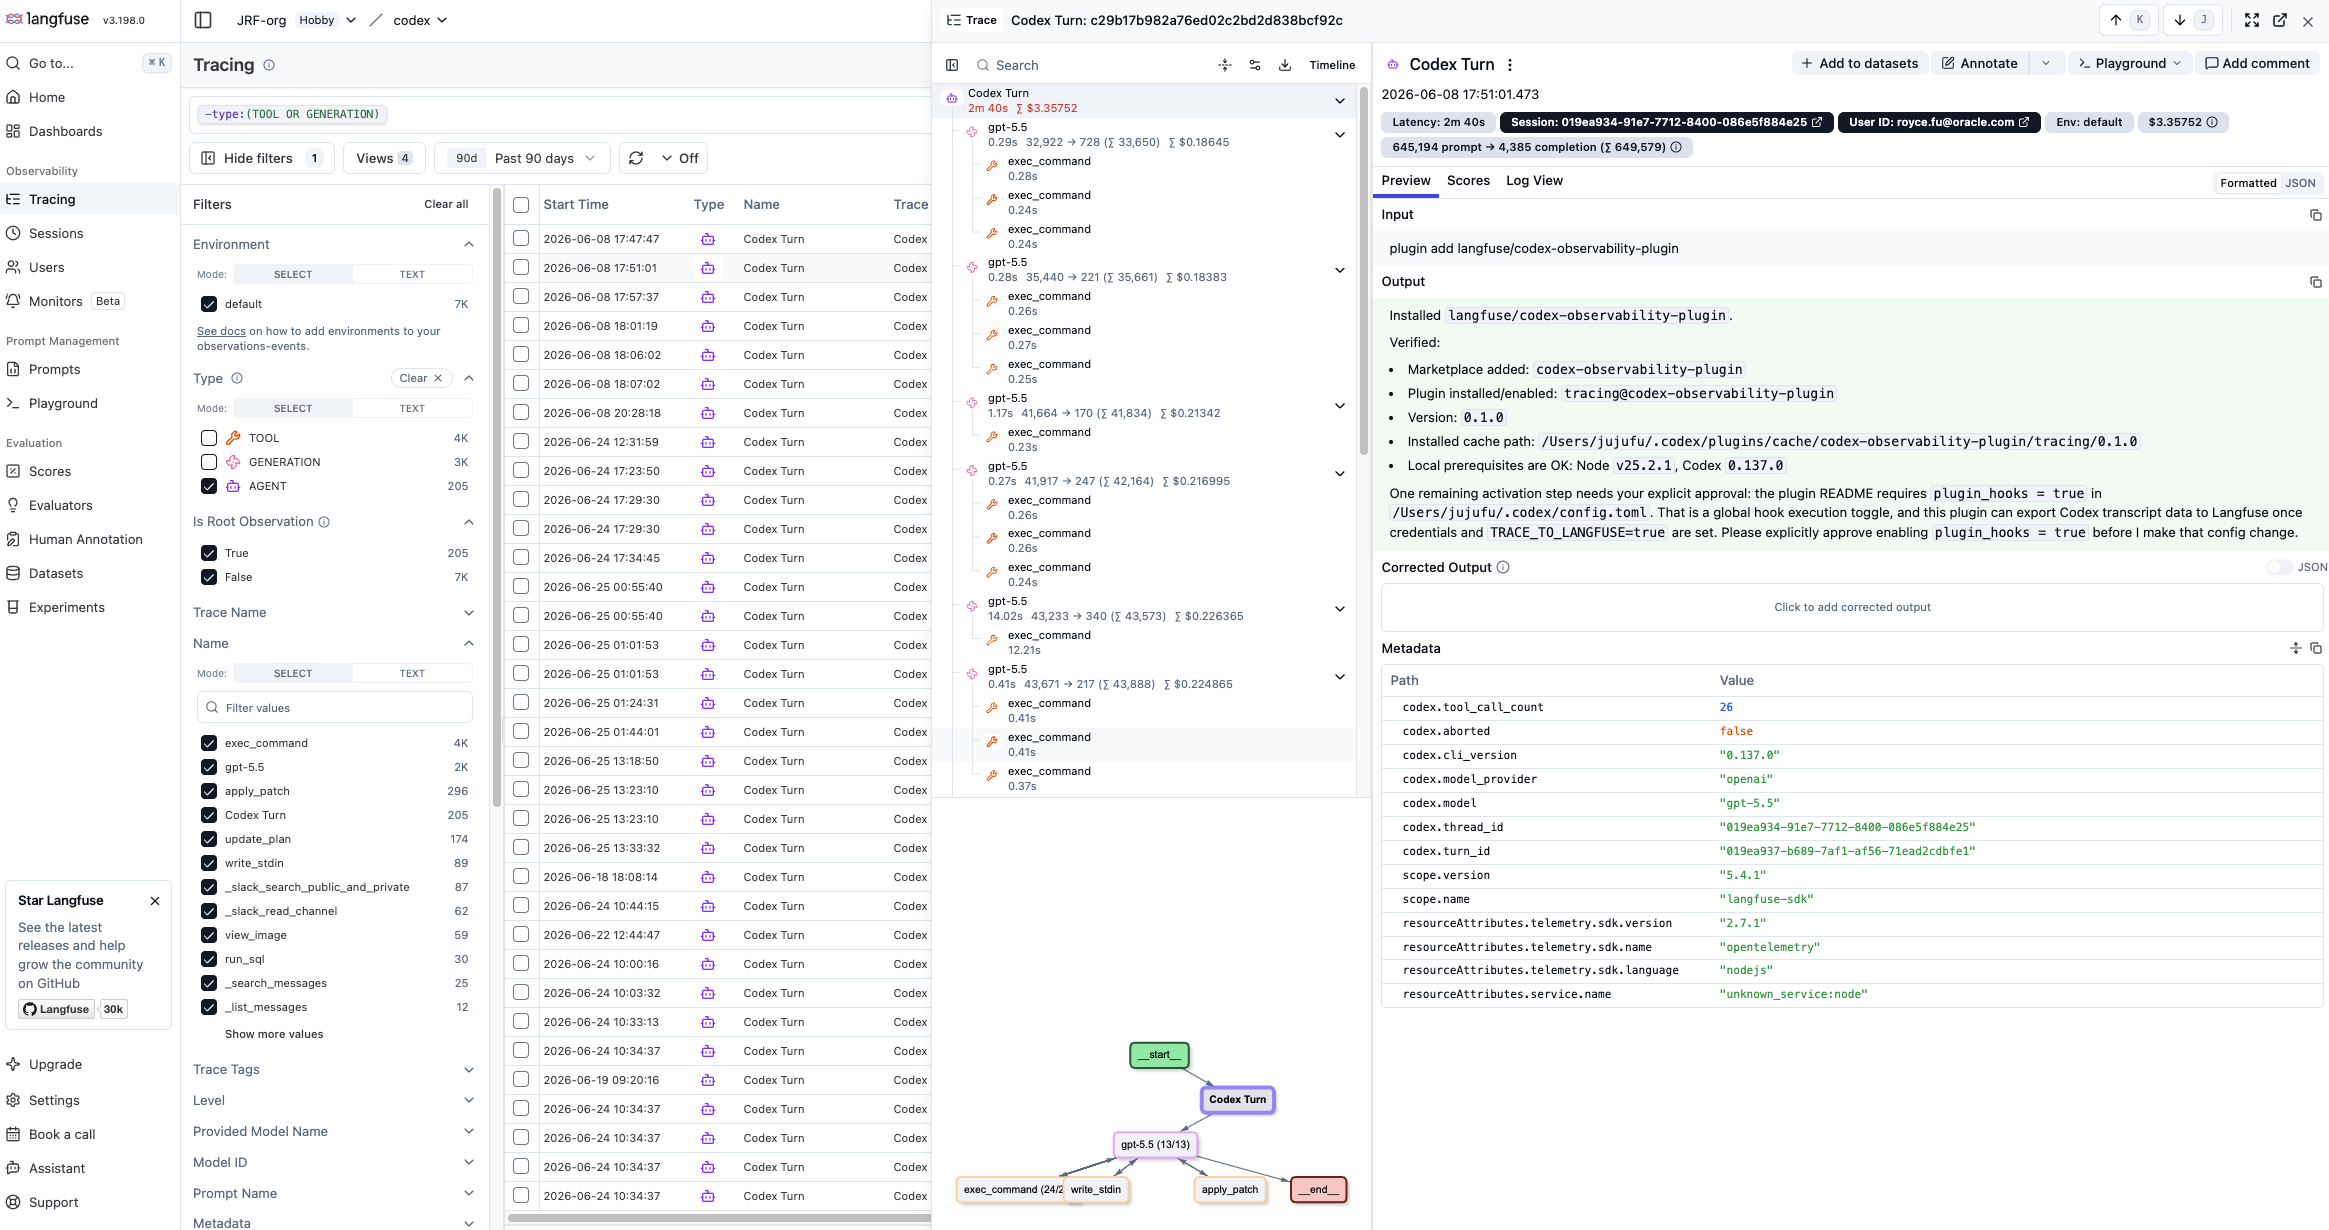The width and height of the screenshot is (2329, 1230).
Task: Uncheck the apply_patch name checkbox
Action: (209, 791)
